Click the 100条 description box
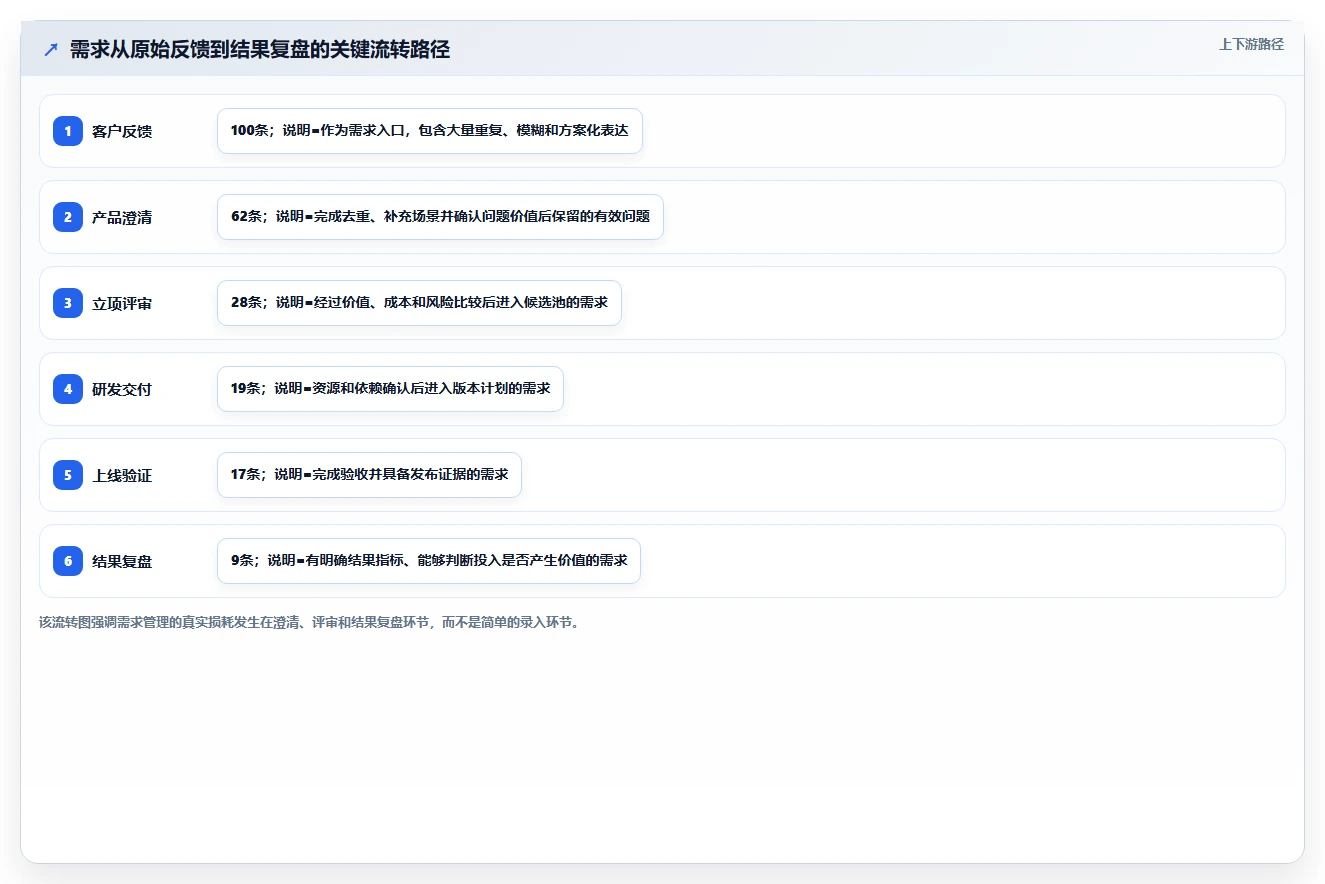This screenshot has height=884, width=1325. (430, 131)
